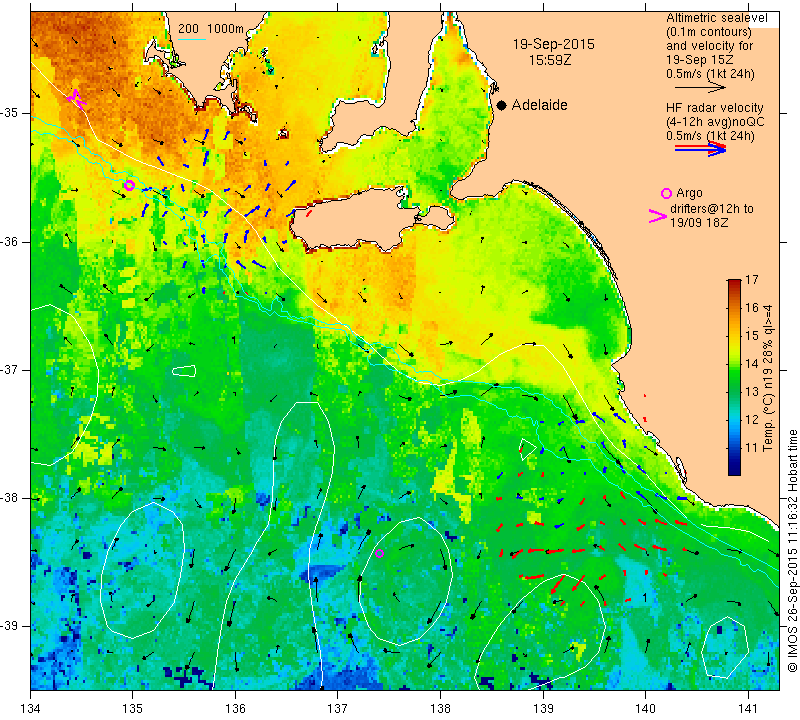This screenshot has width=800, height=720.
Task: Click longitude axis label 139
Action: tap(543, 709)
